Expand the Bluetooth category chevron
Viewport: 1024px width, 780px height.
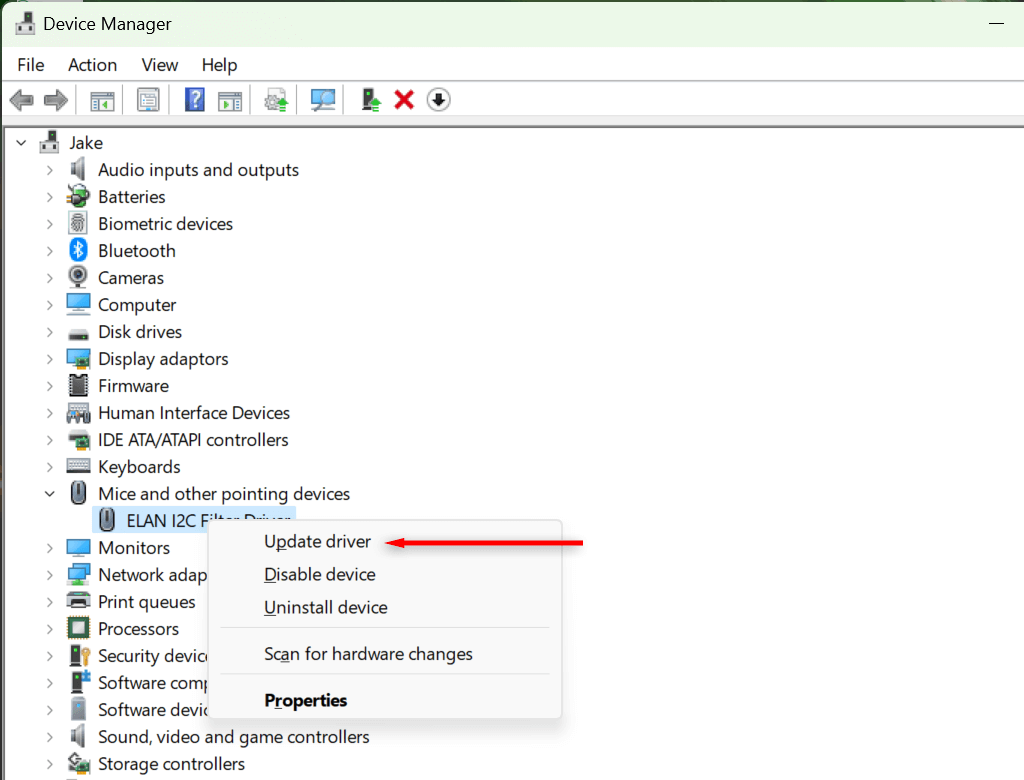[x=50, y=251]
